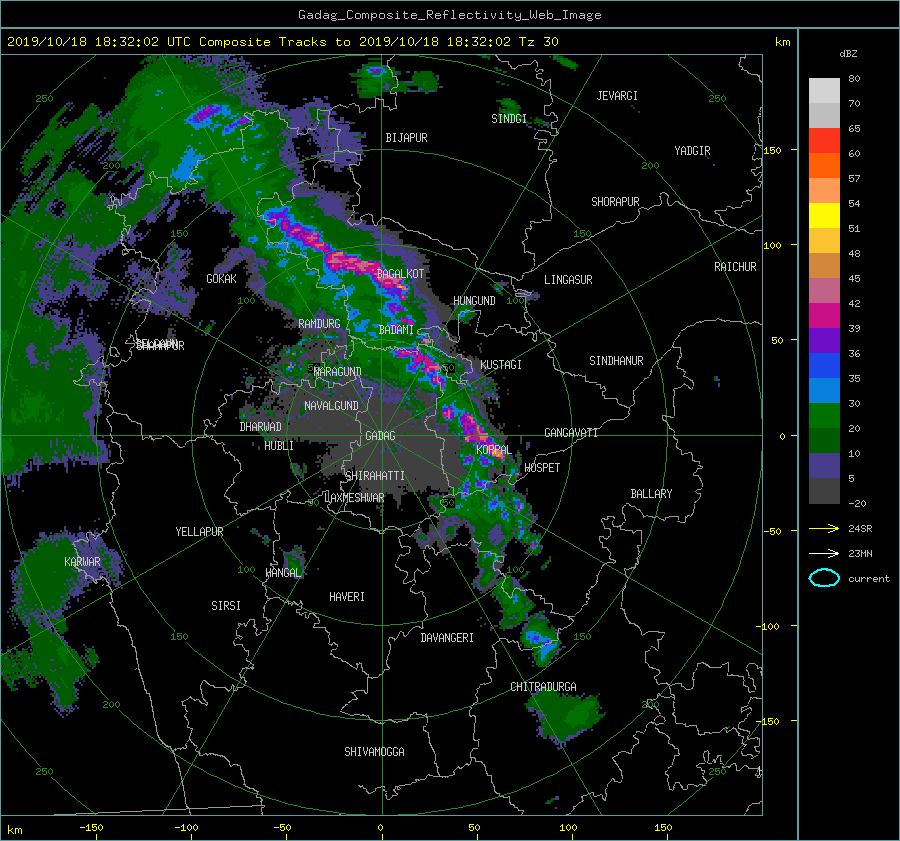Click the RAICHUR city label
This screenshot has width=900, height=841.
[735, 267]
